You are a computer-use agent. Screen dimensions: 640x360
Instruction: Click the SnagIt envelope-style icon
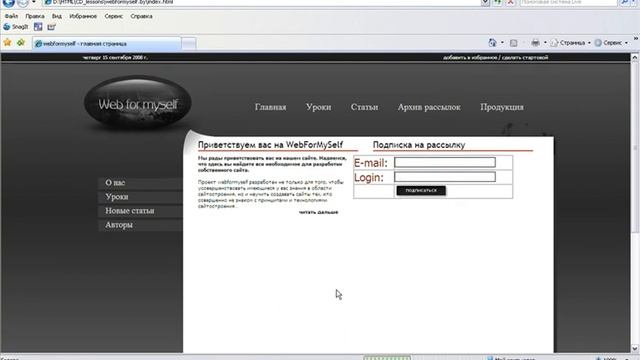point(51,27)
